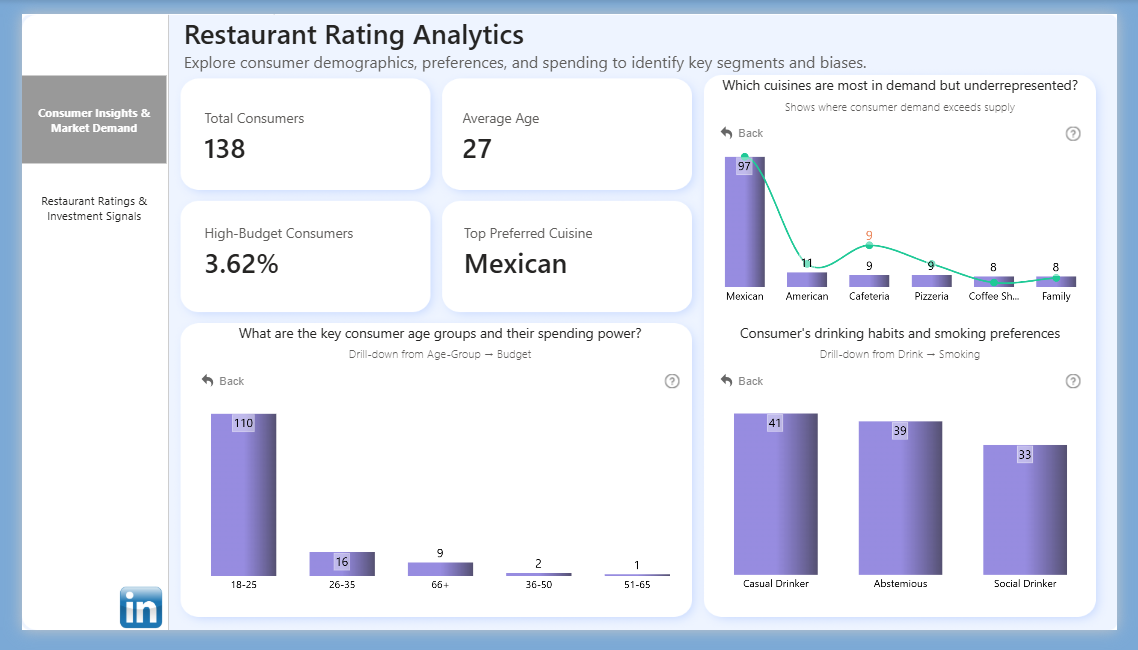This screenshot has width=1138, height=650.
Task: Select the Consumer Insights & Market Demand tab
Action: [94, 119]
